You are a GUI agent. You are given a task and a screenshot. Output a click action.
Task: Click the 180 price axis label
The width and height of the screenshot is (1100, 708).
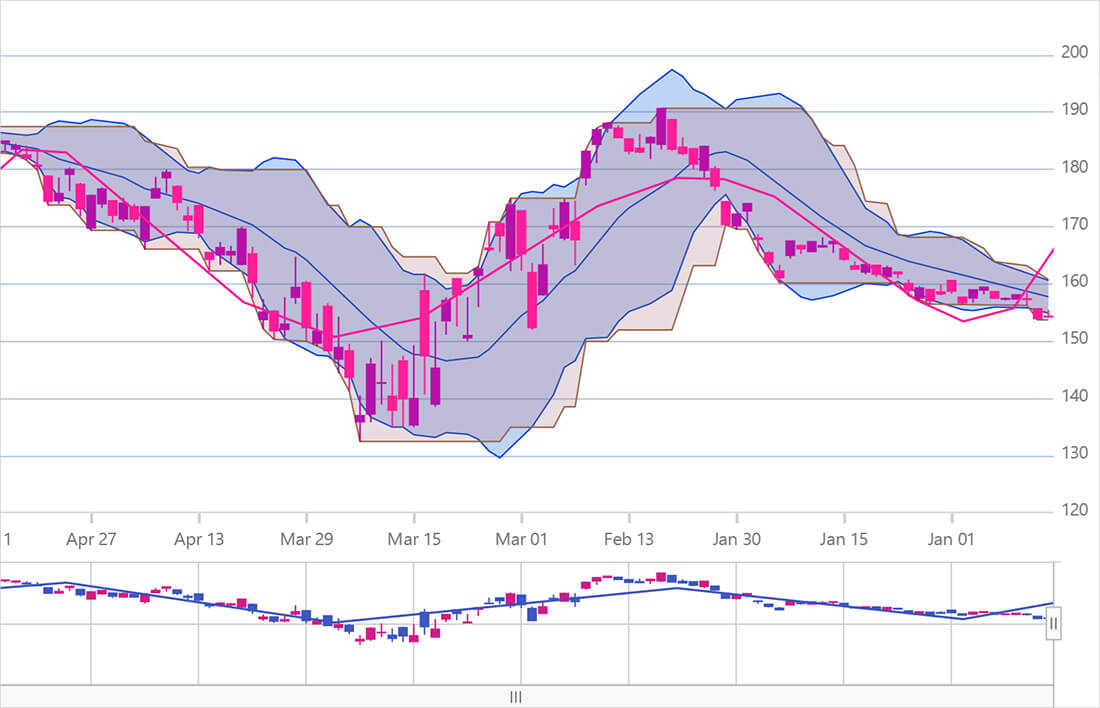[1074, 168]
